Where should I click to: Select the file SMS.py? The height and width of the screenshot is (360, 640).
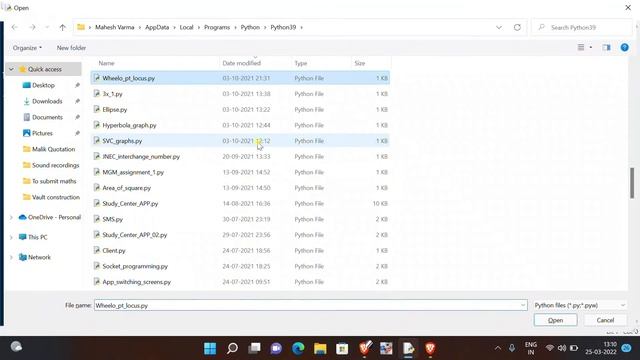(240, 219)
